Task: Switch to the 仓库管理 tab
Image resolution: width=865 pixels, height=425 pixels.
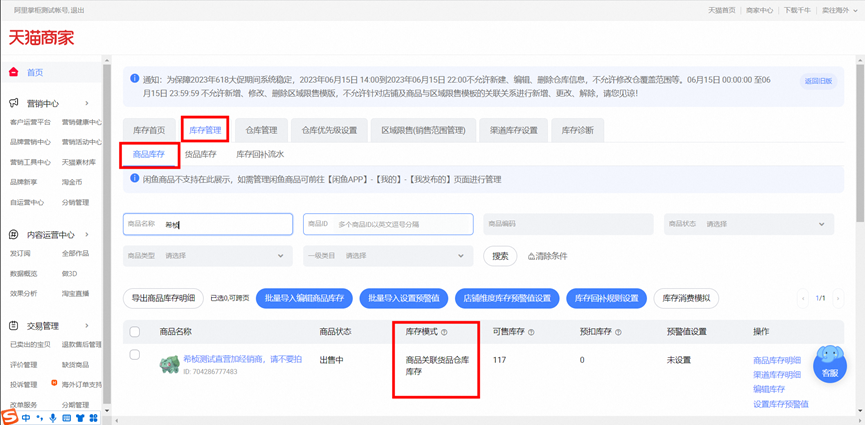Action: [x=262, y=130]
